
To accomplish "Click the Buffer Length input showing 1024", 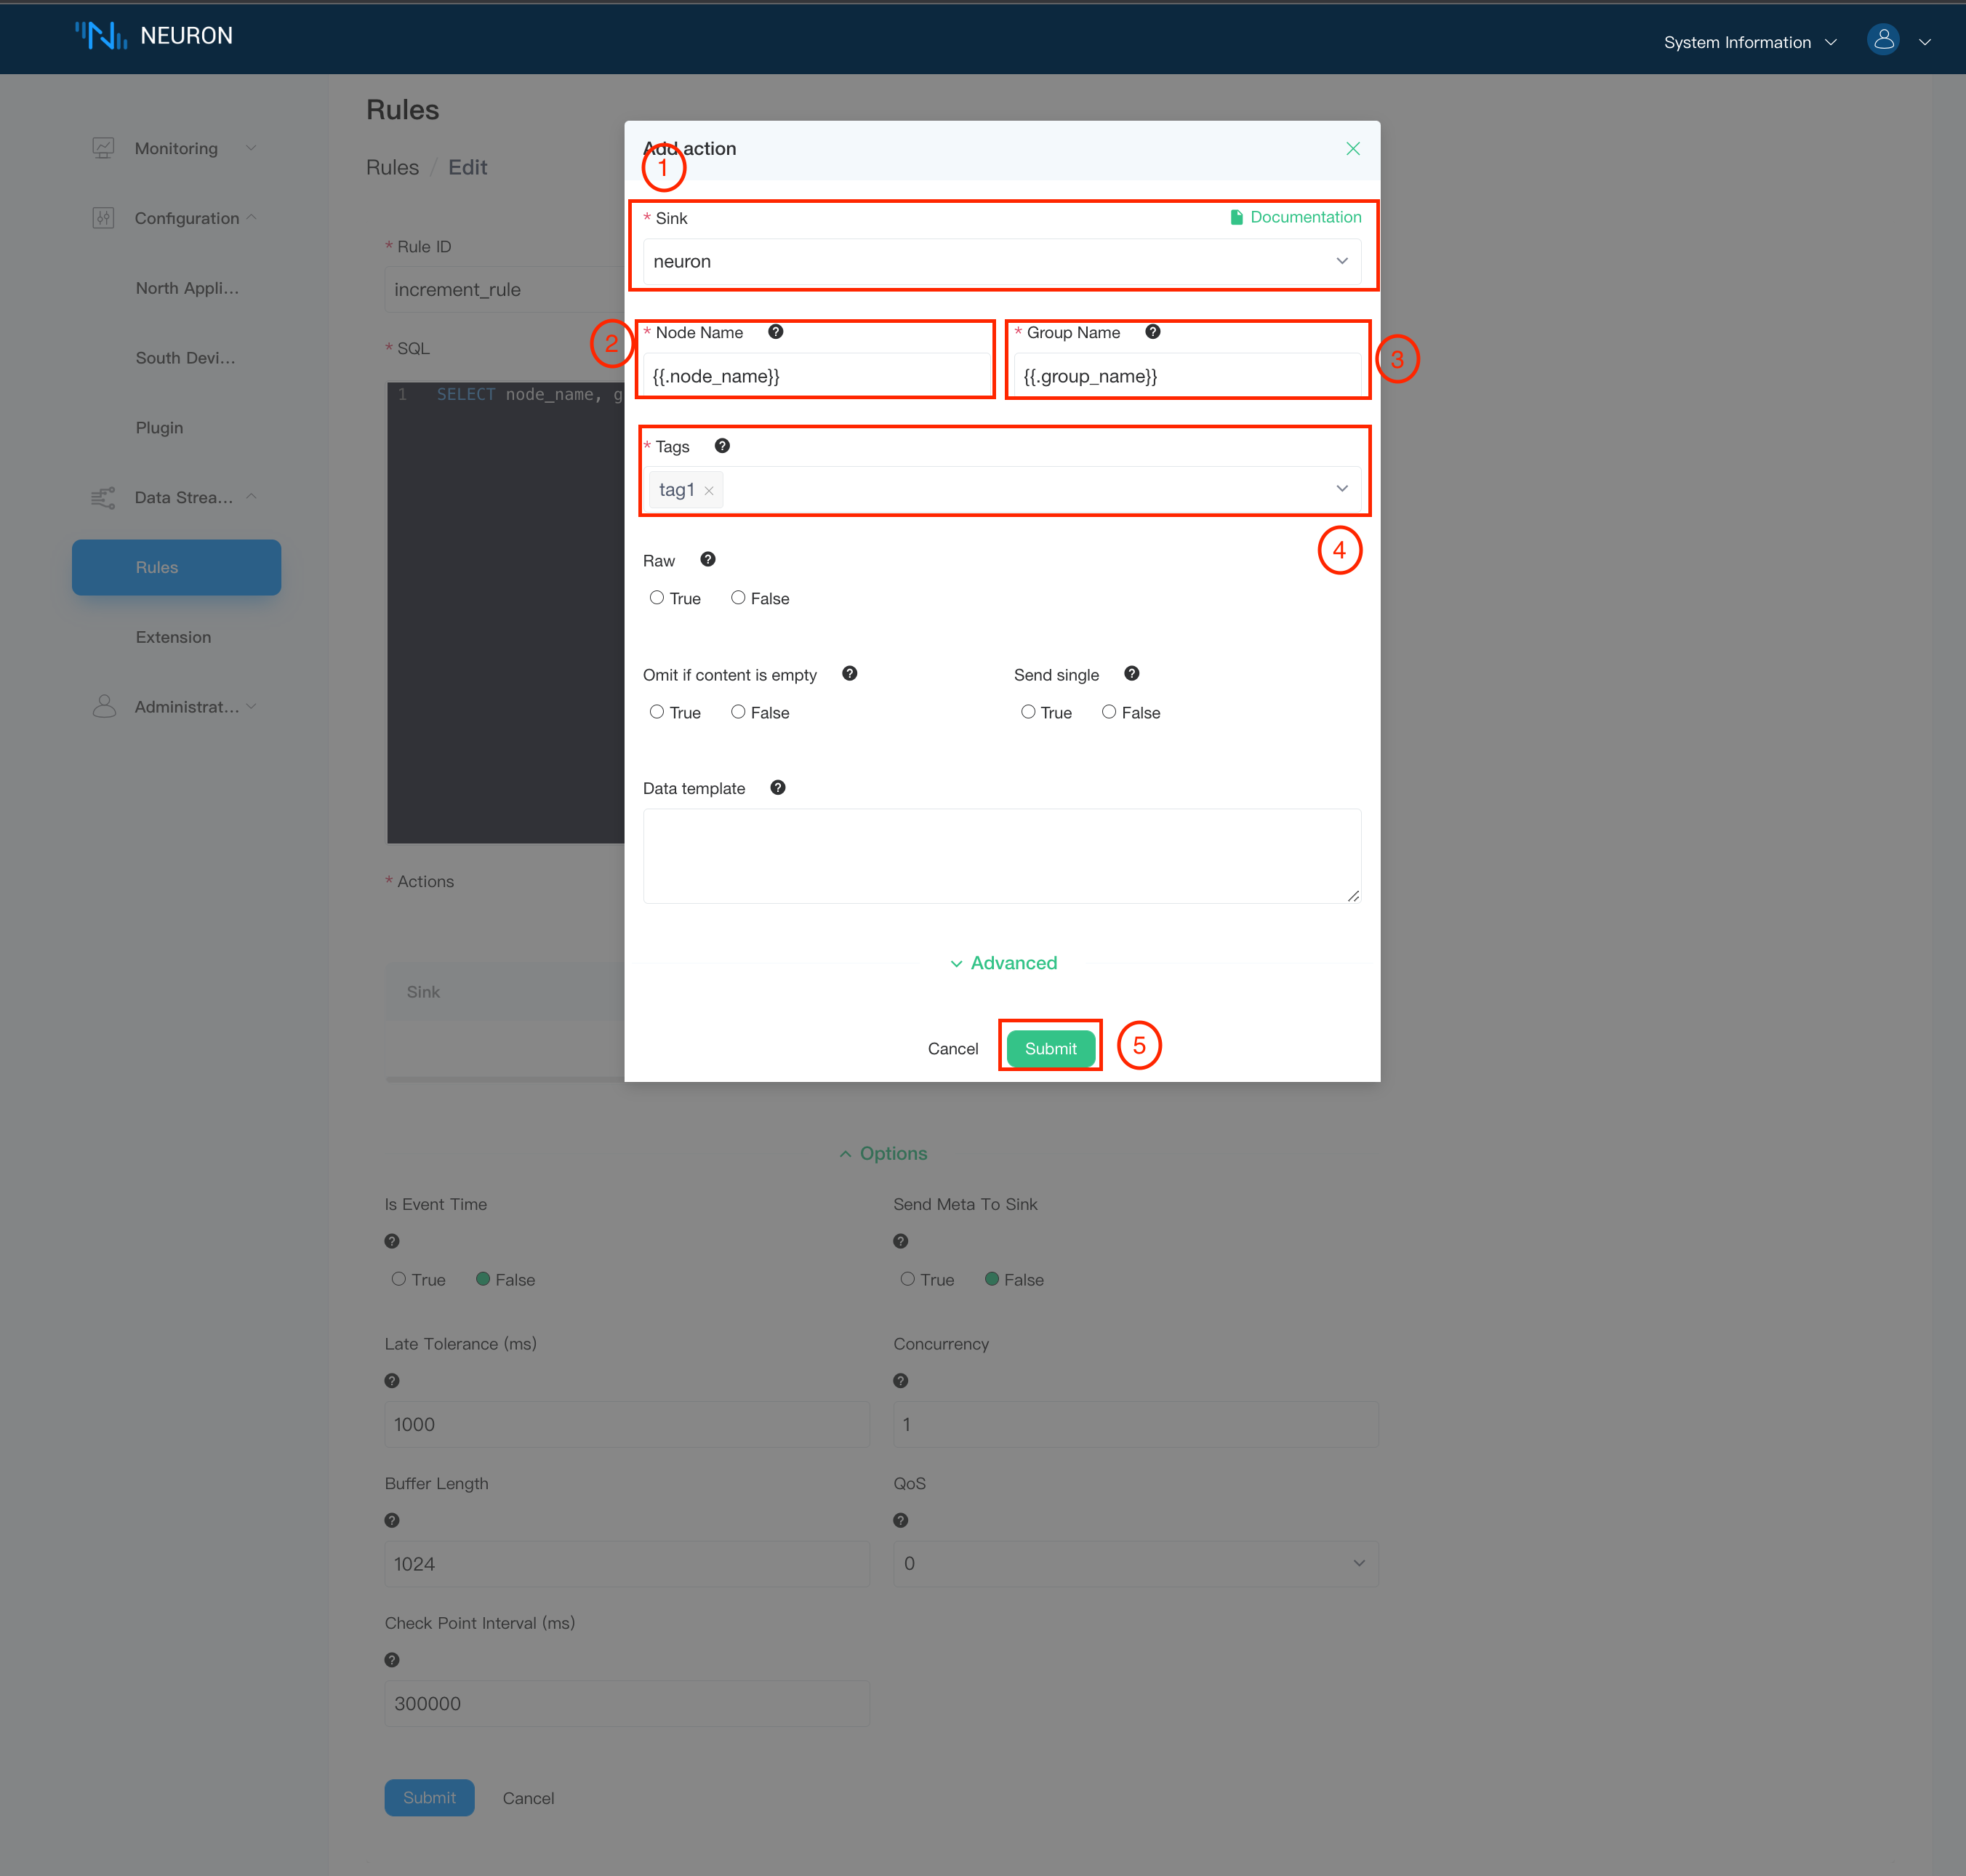I will pyautogui.click(x=627, y=1563).
